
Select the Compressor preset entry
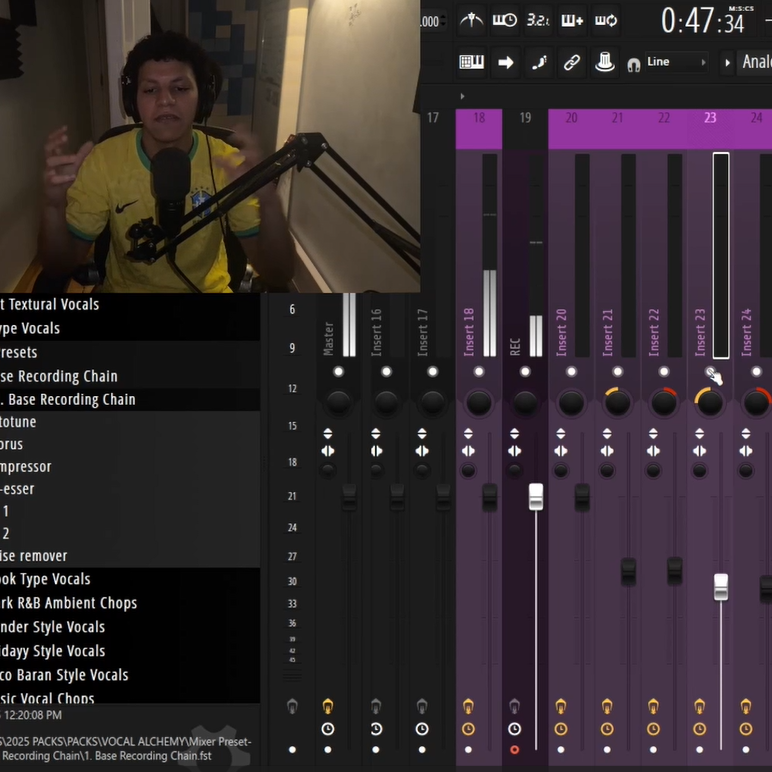tap(30, 467)
